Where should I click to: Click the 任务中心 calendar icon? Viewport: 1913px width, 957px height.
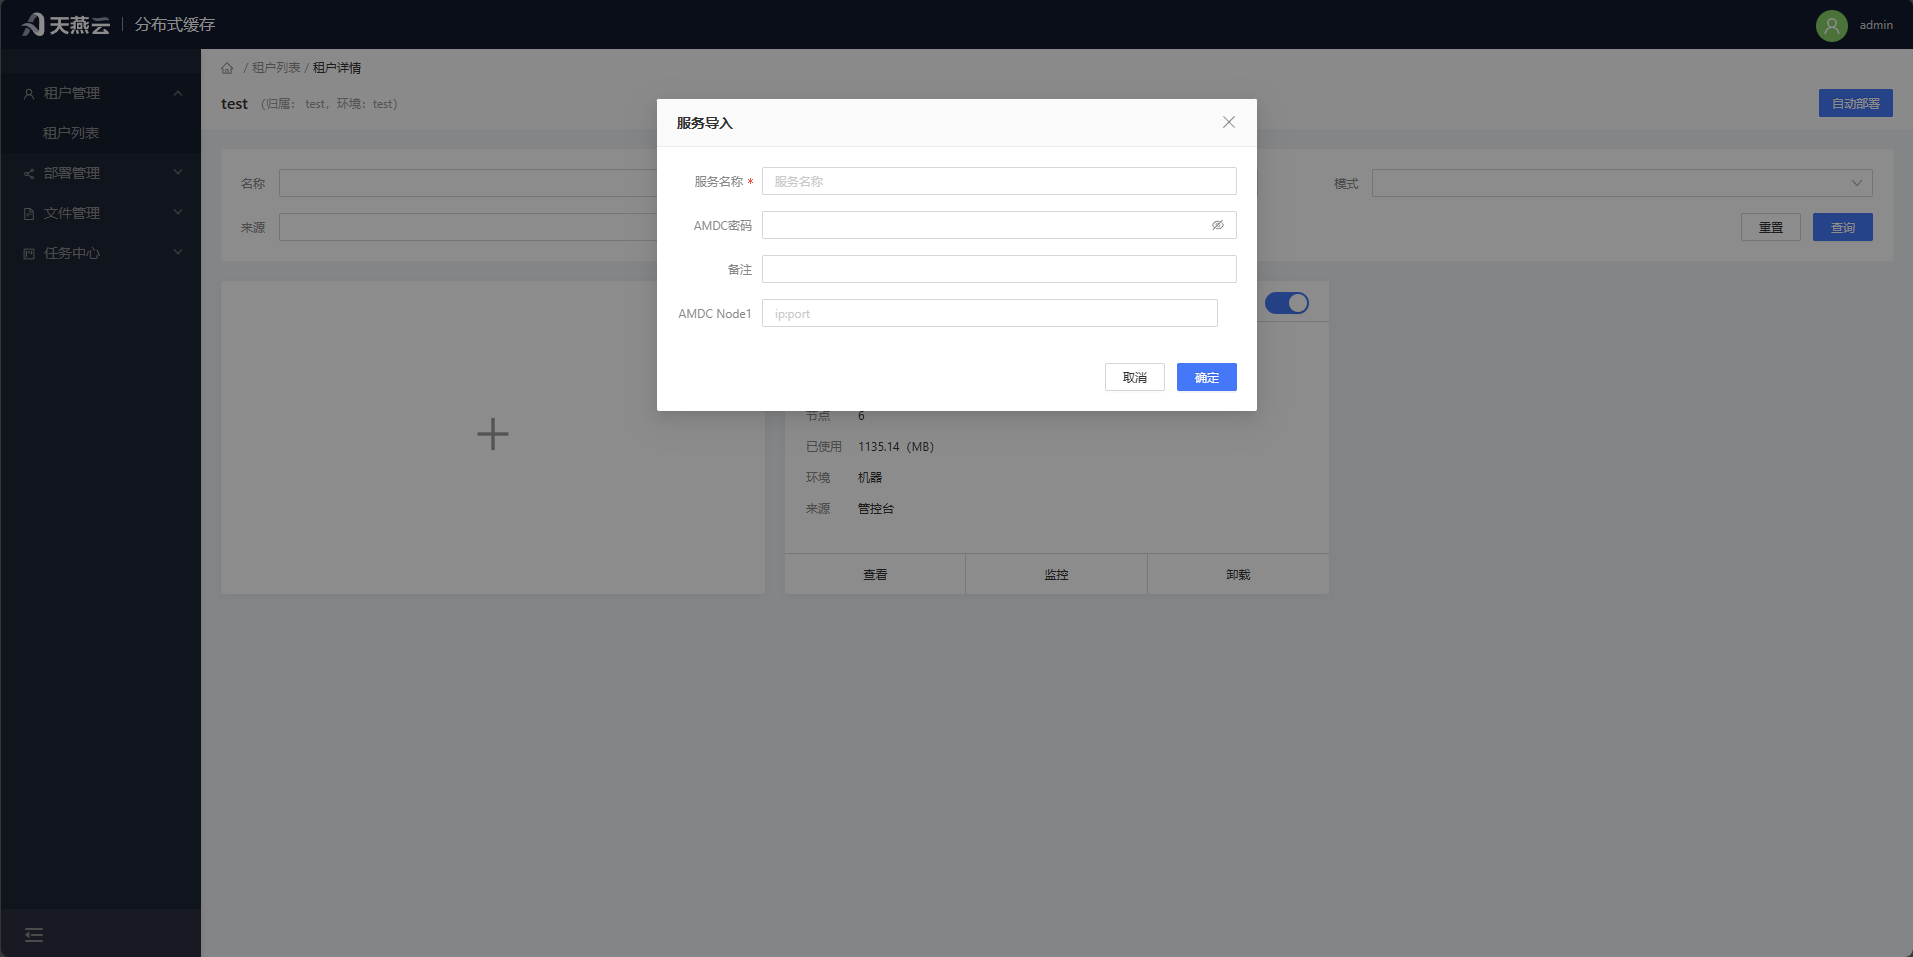coord(29,253)
